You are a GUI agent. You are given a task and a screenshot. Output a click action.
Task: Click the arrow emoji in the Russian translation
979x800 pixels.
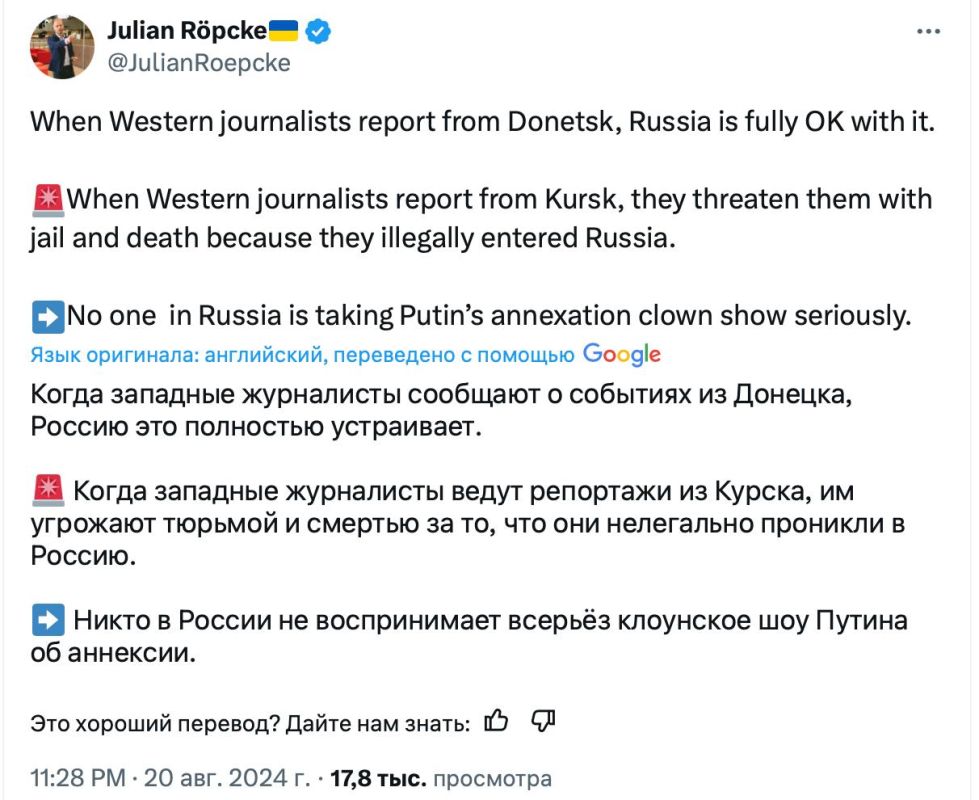click(46, 619)
